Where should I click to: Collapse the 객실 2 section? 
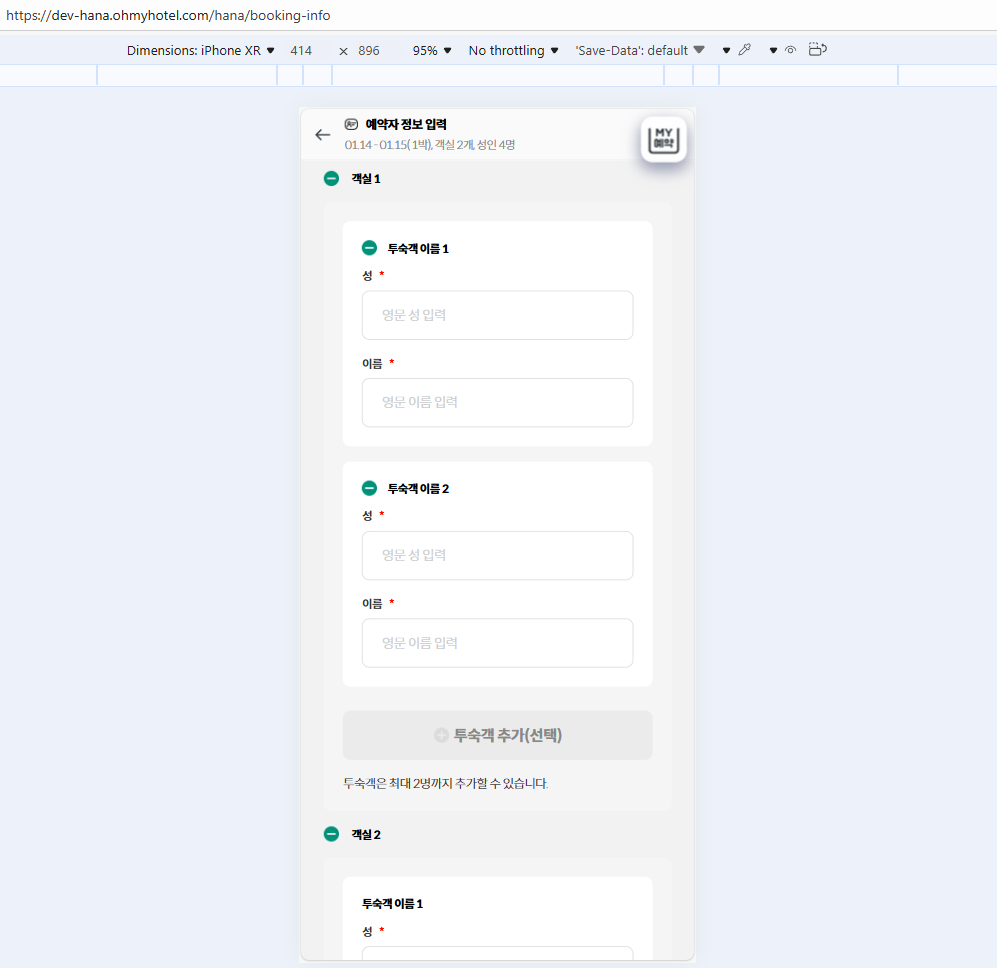tap(331, 834)
